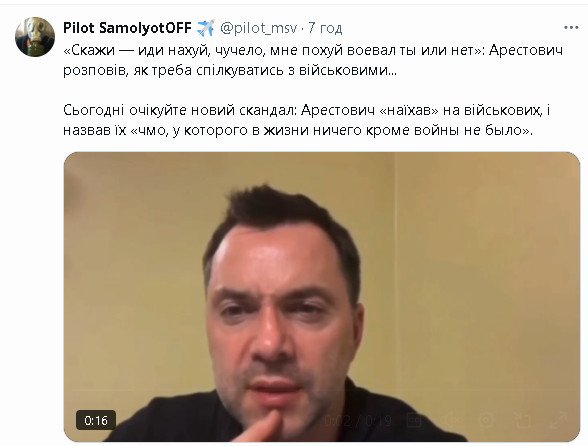588x446 pixels.
Task: Open Pilot SamolyotOFF's gas mask avatar
Action: pyautogui.click(x=35, y=37)
